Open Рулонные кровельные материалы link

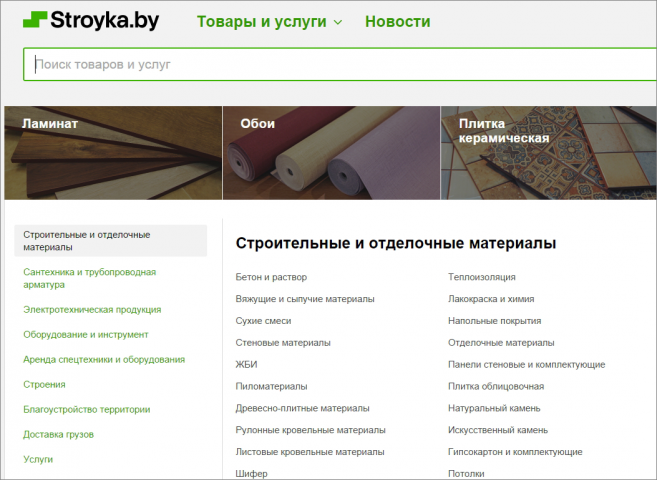coord(310,430)
